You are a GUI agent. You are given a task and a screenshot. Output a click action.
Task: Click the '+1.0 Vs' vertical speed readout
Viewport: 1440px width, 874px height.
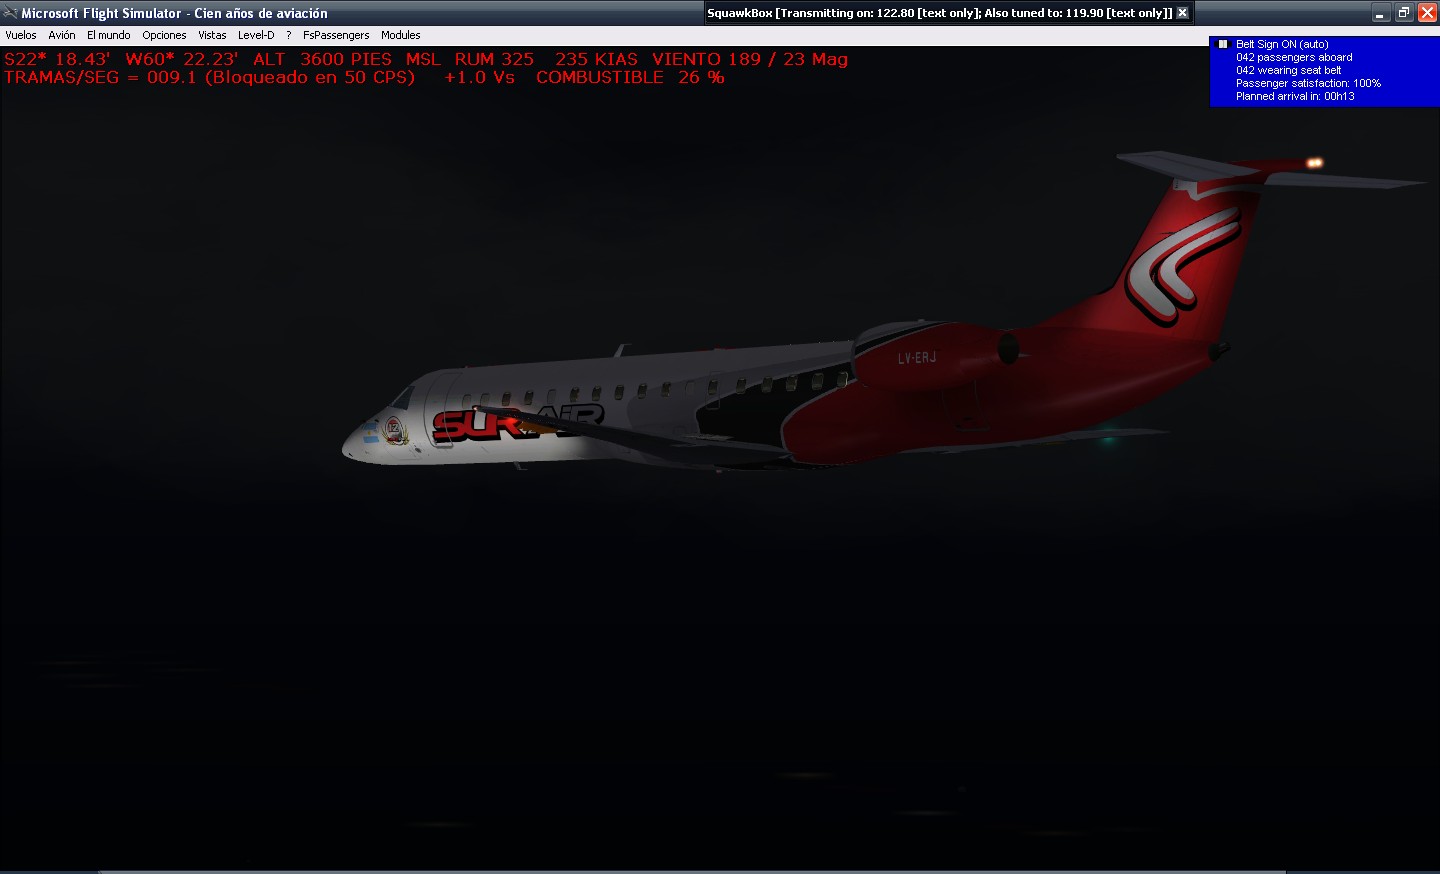[480, 77]
